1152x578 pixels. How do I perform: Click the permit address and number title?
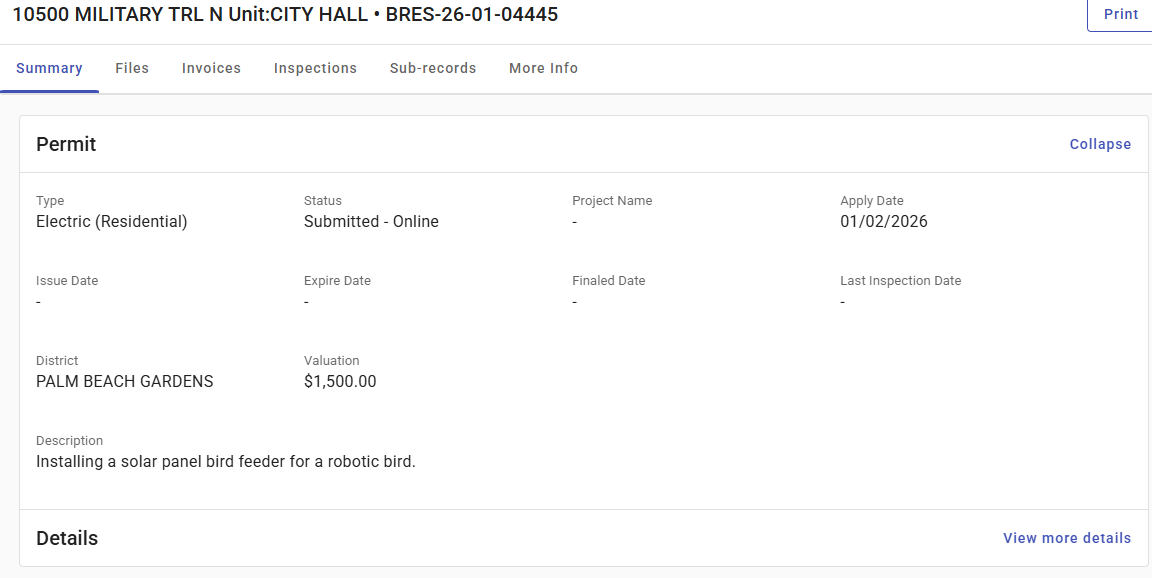(x=285, y=14)
